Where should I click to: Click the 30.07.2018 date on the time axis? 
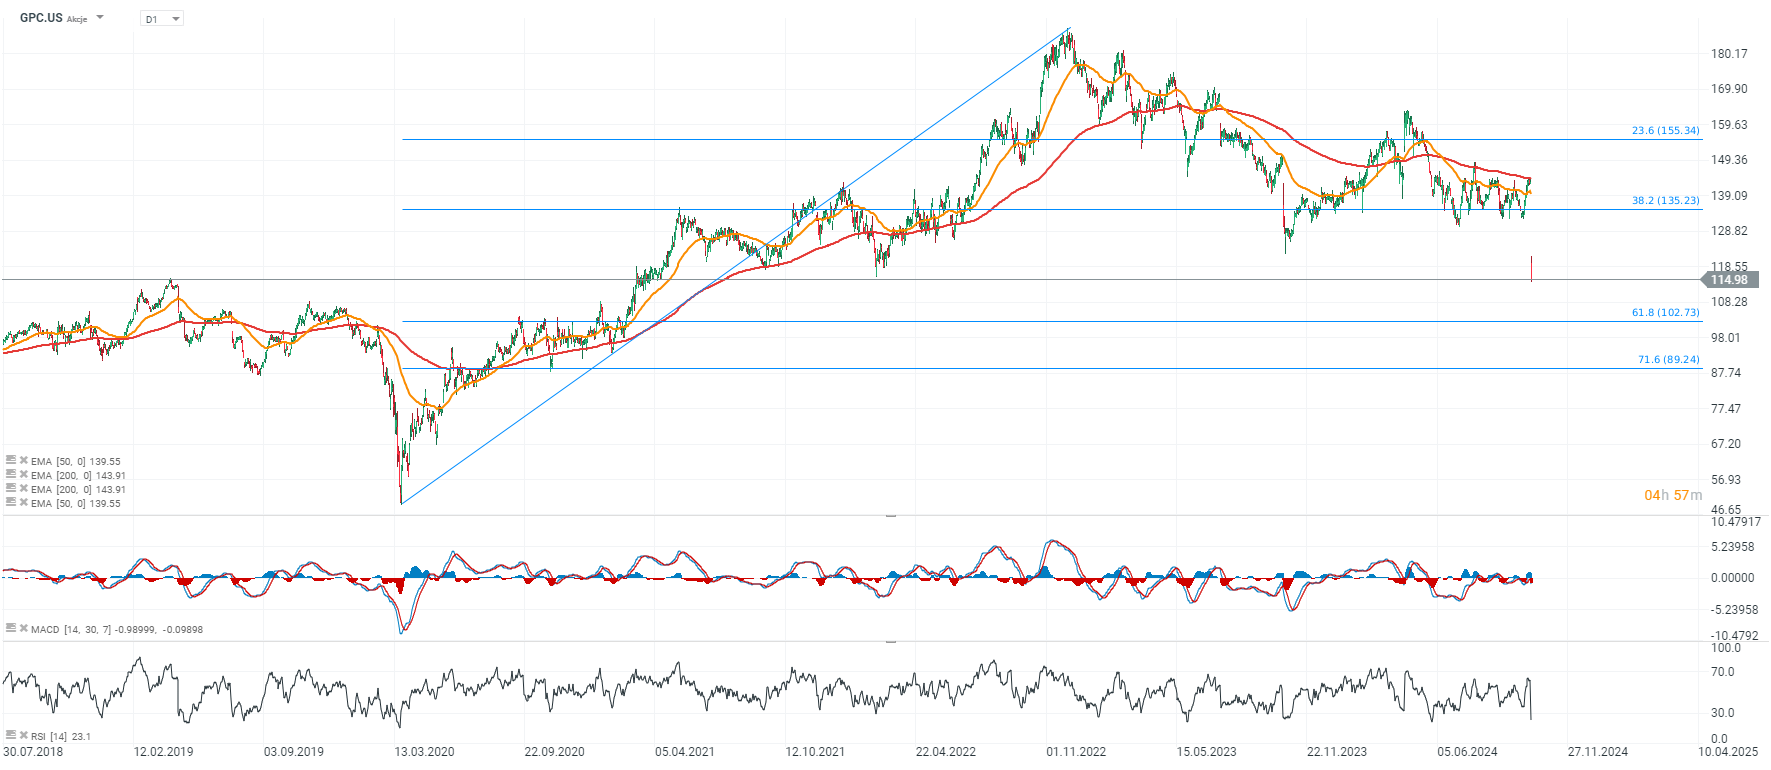pyautogui.click(x=33, y=752)
